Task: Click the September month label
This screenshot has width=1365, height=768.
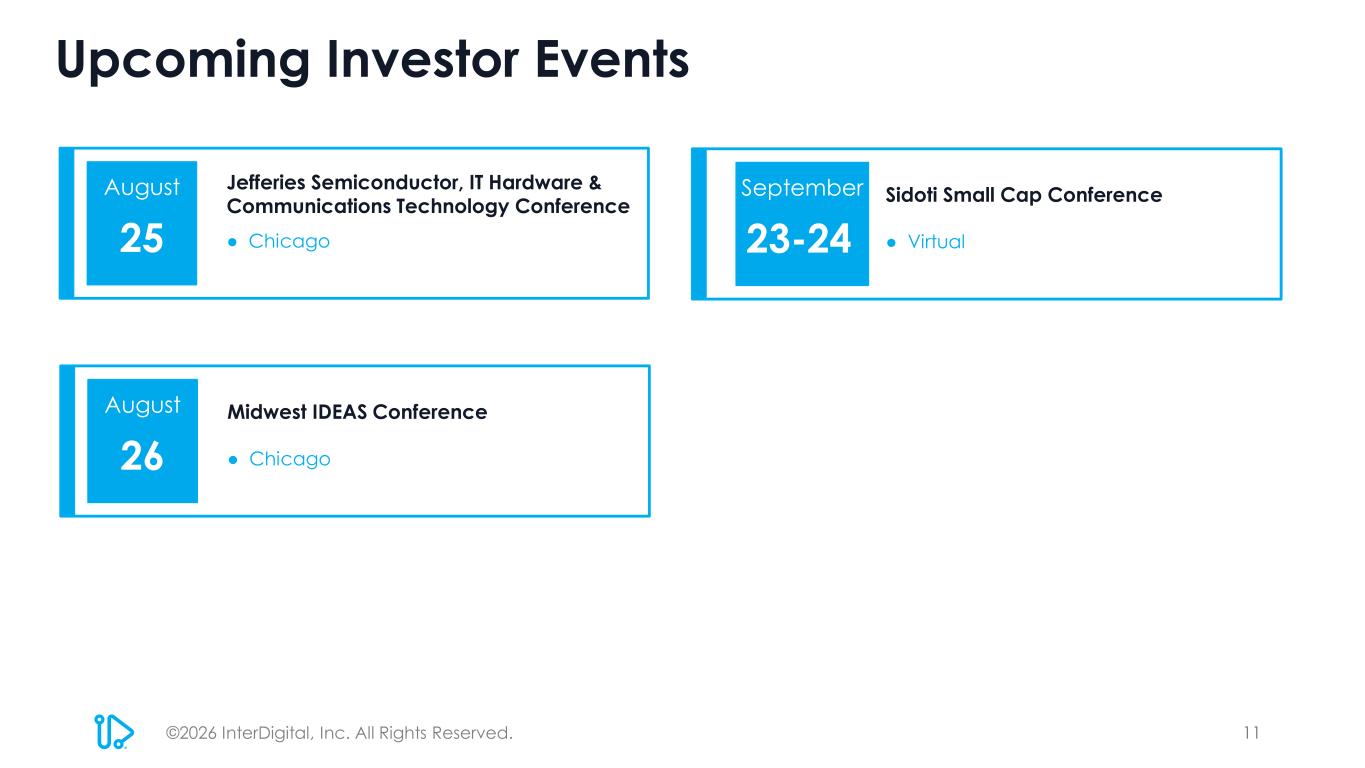Action: (x=802, y=188)
